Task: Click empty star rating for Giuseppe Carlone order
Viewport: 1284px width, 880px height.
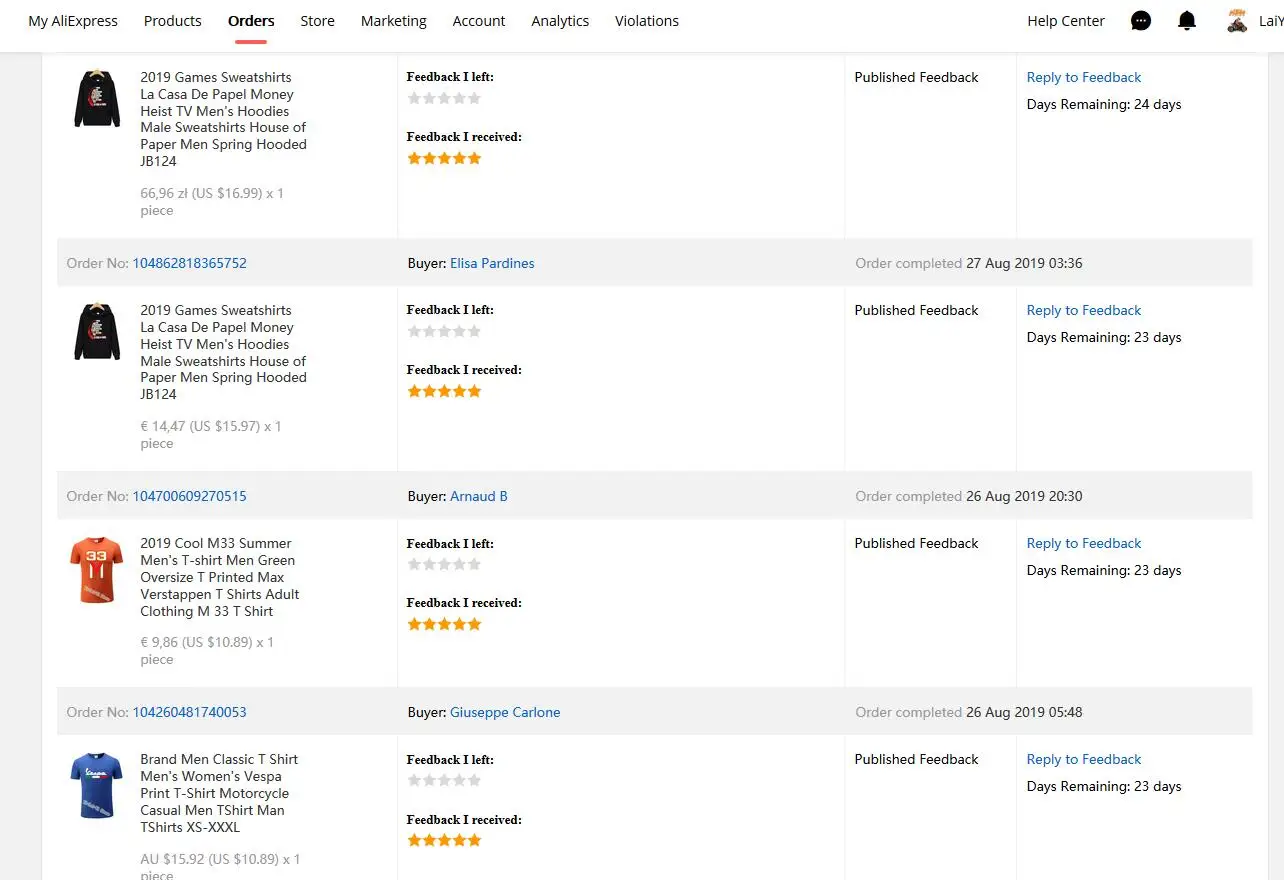Action: point(444,780)
